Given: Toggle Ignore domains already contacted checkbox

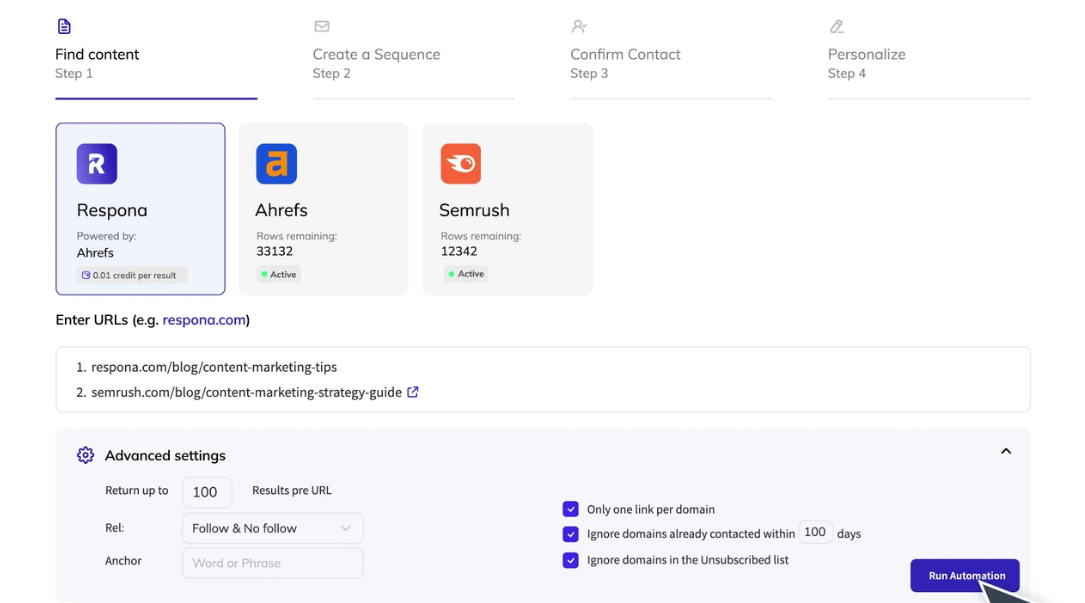Looking at the screenshot, I should point(570,534).
